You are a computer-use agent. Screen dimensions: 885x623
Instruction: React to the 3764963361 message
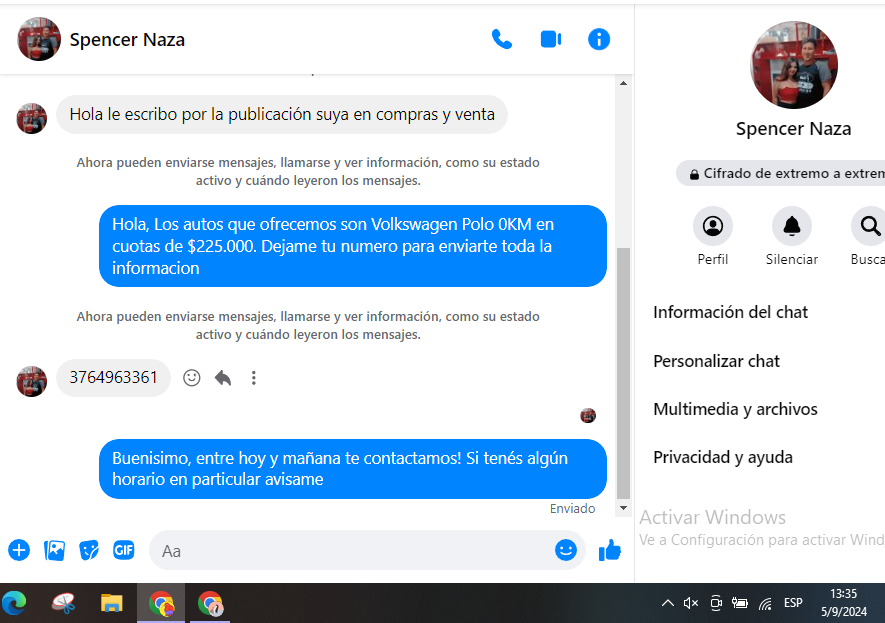(192, 378)
